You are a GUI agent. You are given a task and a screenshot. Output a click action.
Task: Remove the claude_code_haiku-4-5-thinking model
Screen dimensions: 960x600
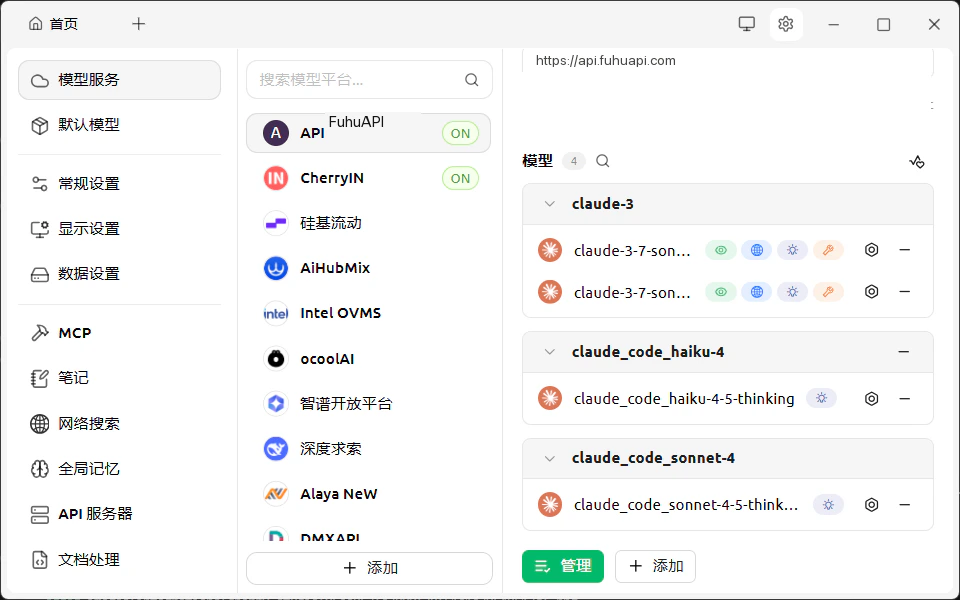[904, 399]
